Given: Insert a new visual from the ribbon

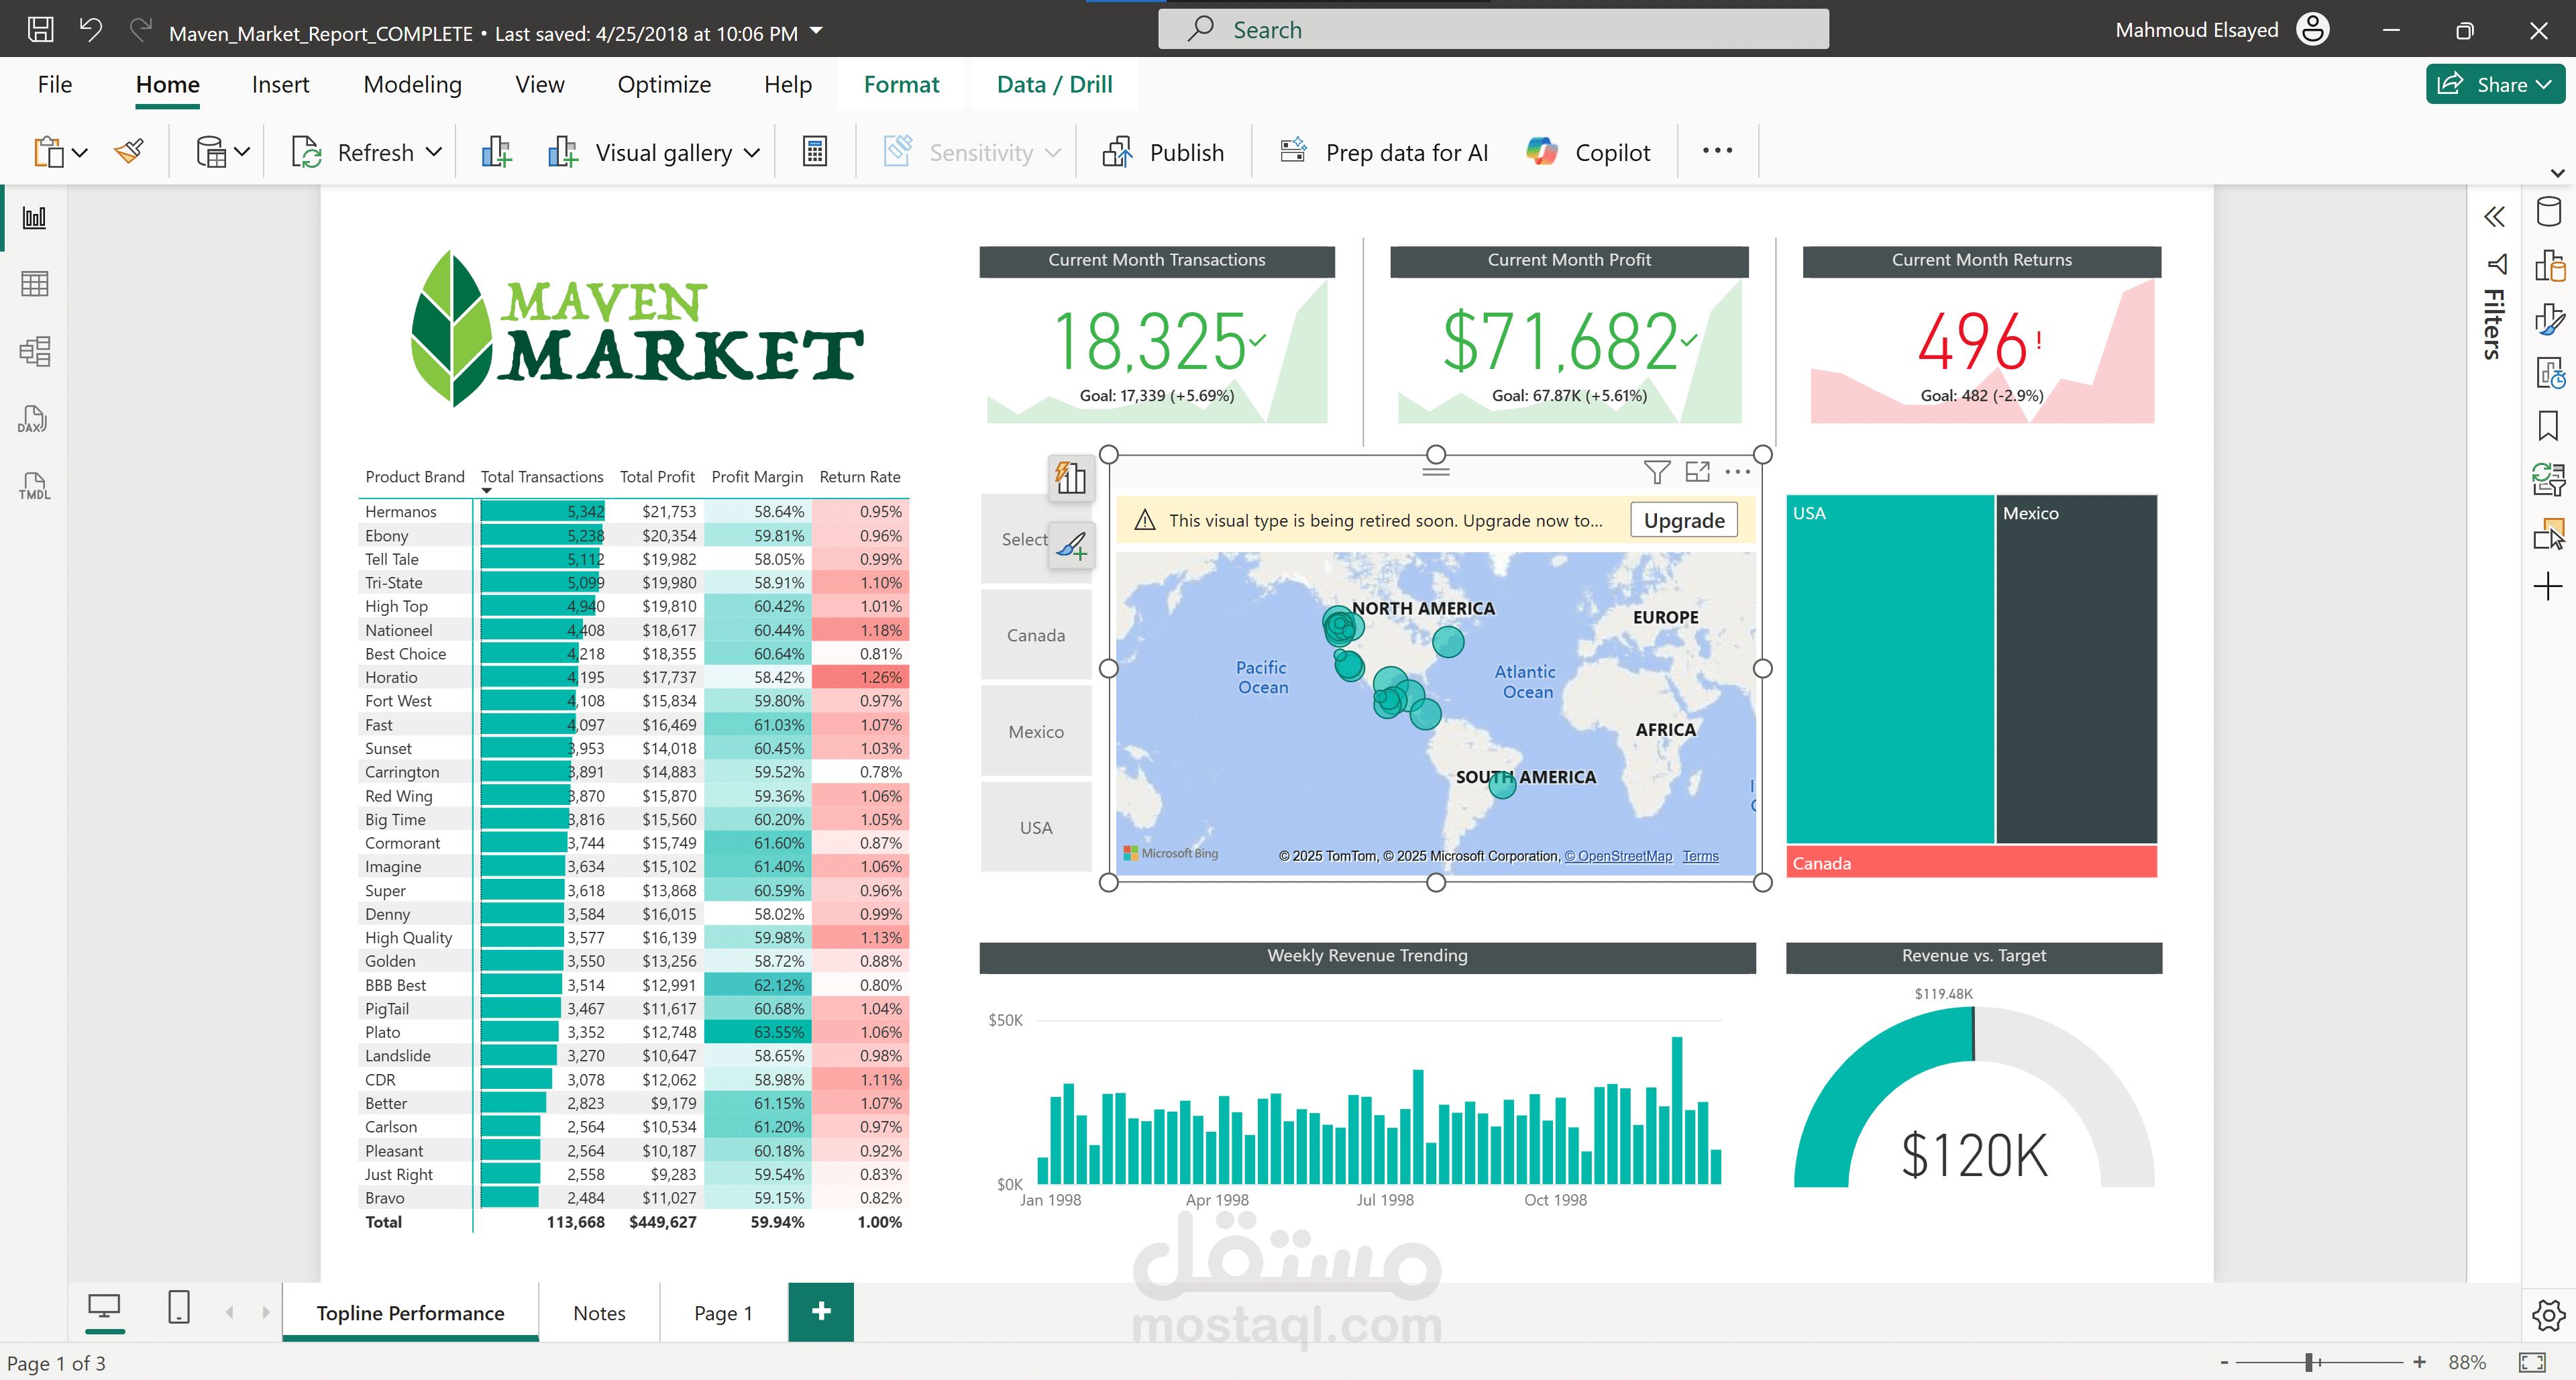Looking at the screenshot, I should click(496, 152).
